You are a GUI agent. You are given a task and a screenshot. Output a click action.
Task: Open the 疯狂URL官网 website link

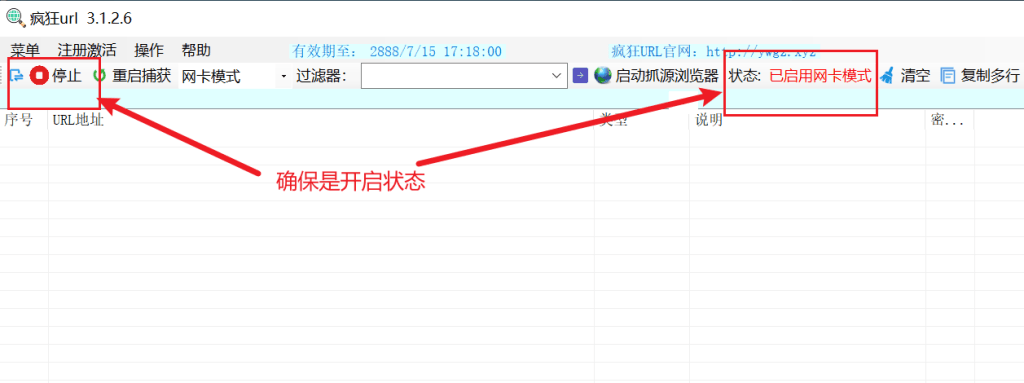pos(714,51)
